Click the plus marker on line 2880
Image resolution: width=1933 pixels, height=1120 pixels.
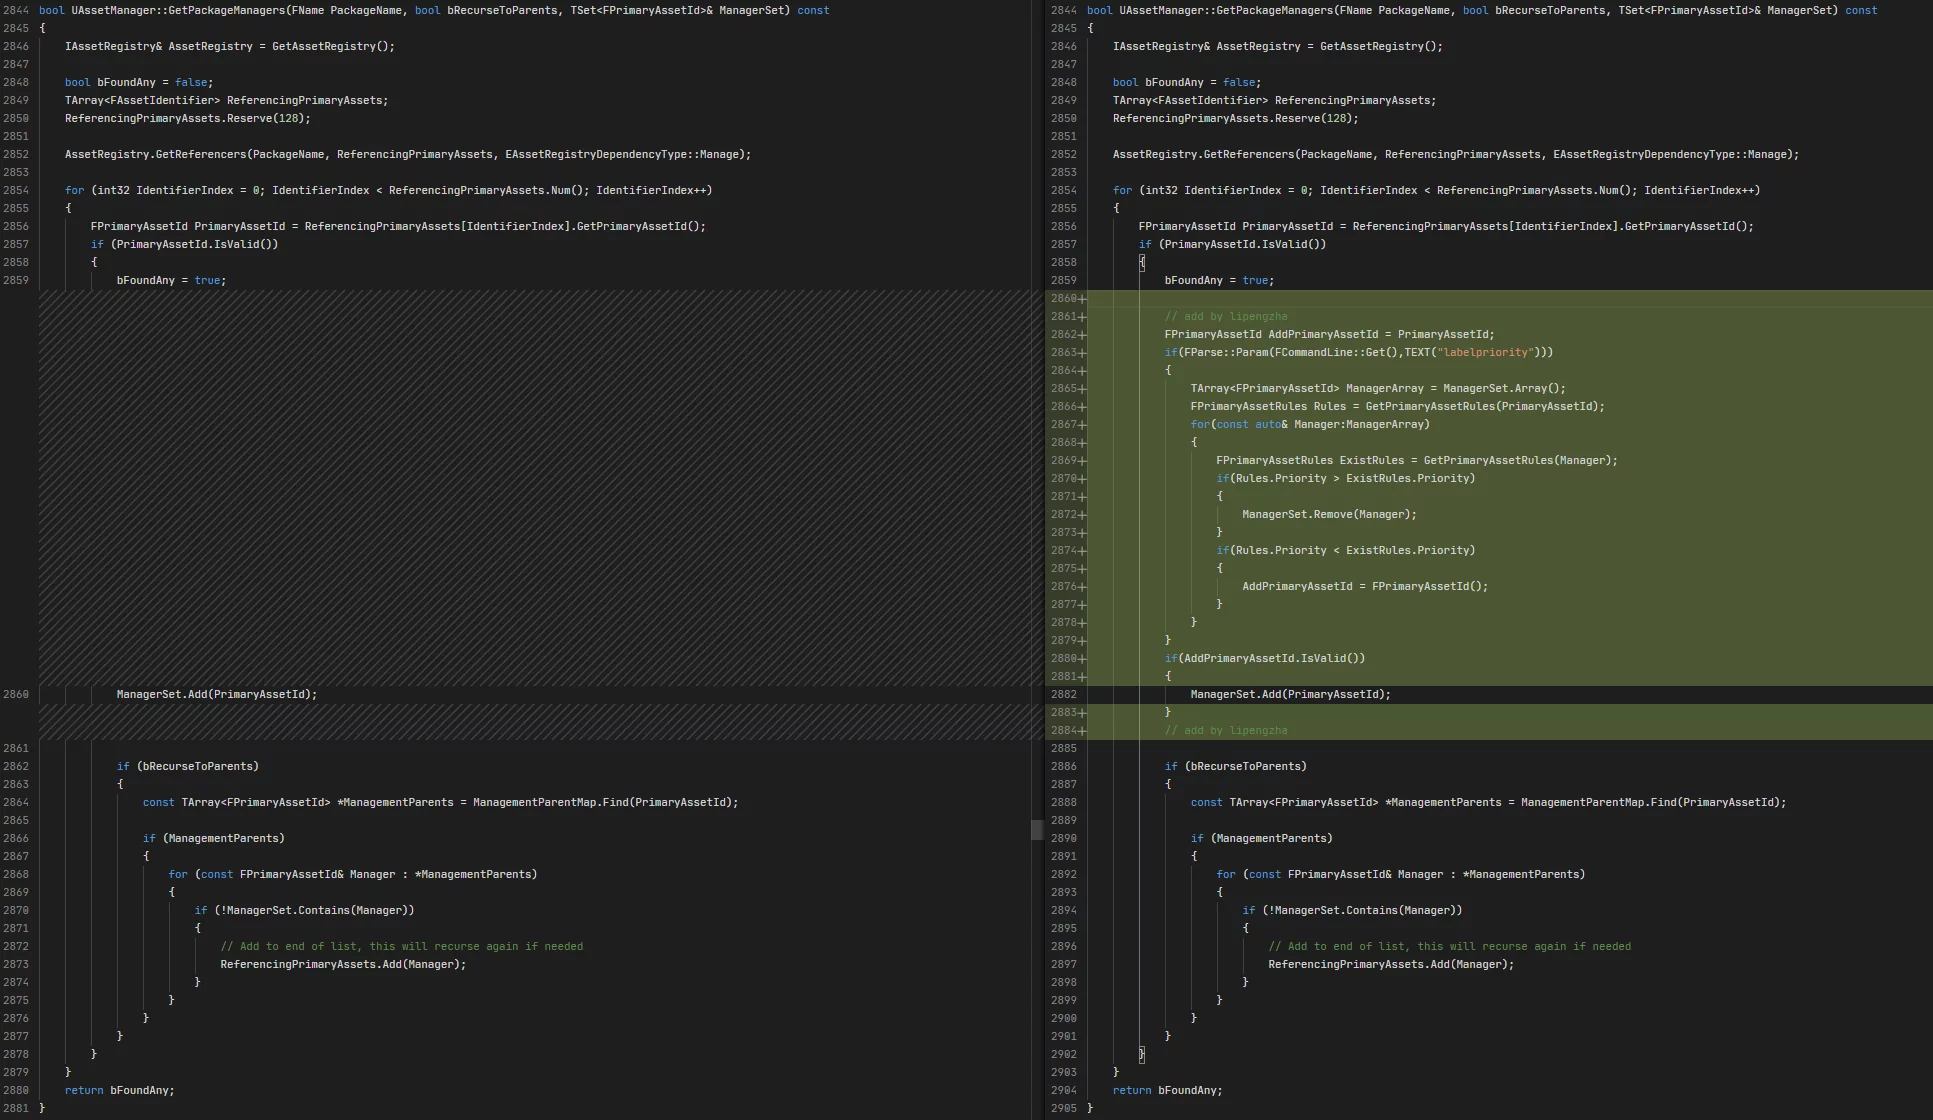click(x=1082, y=659)
